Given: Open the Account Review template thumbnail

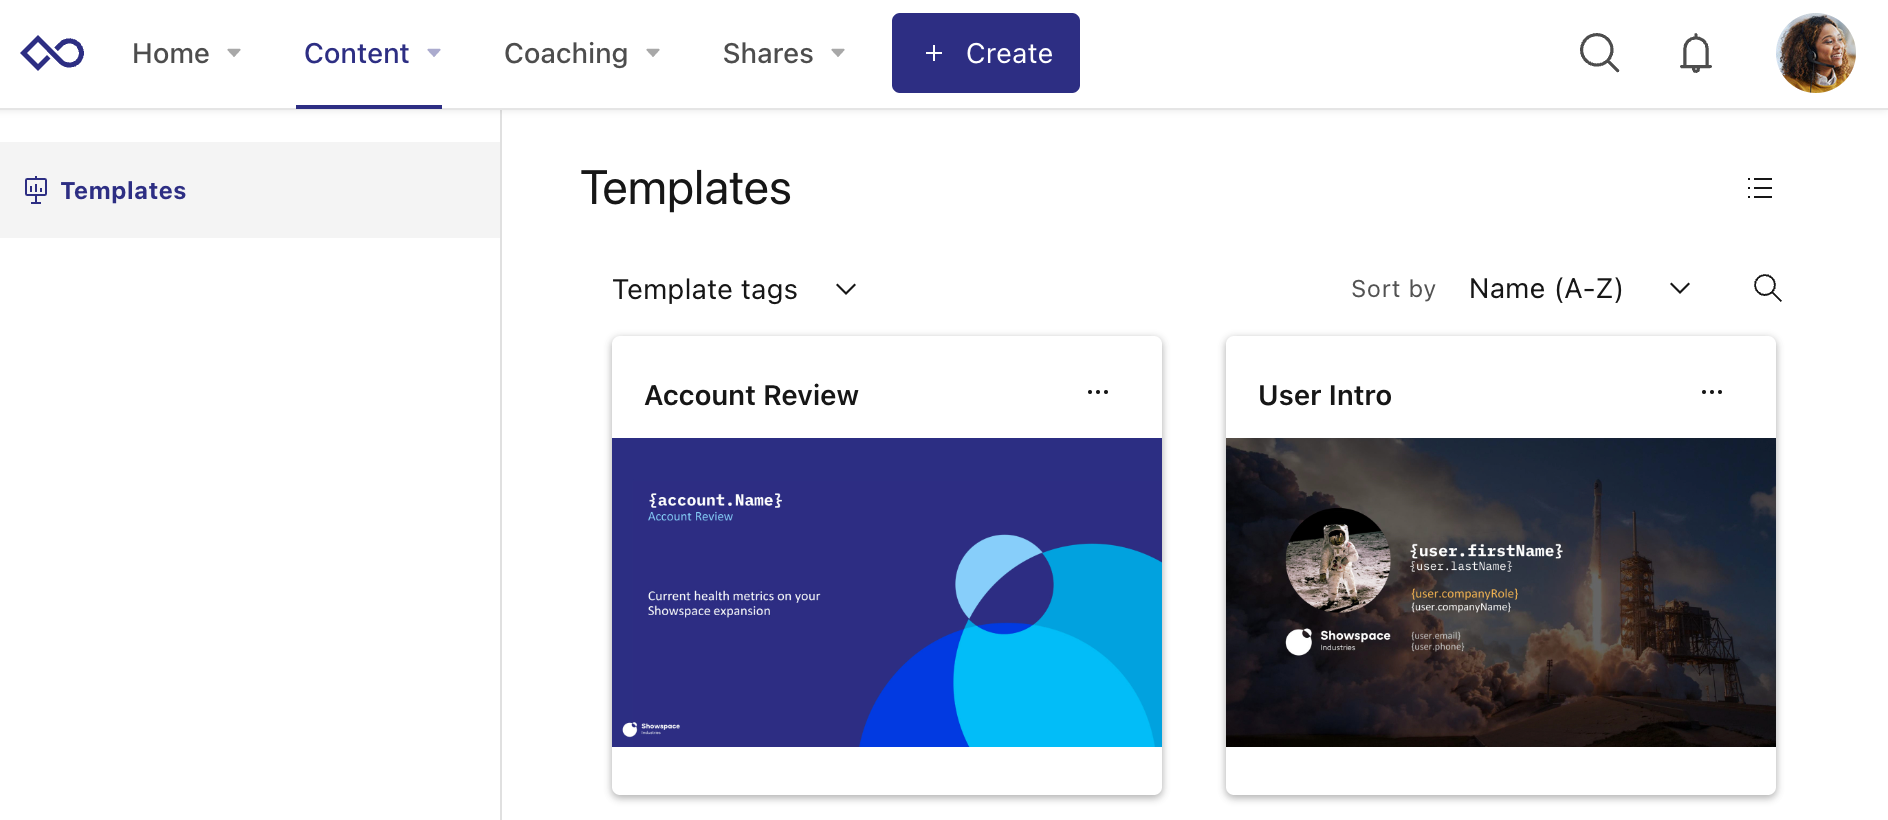Looking at the screenshot, I should click(887, 592).
